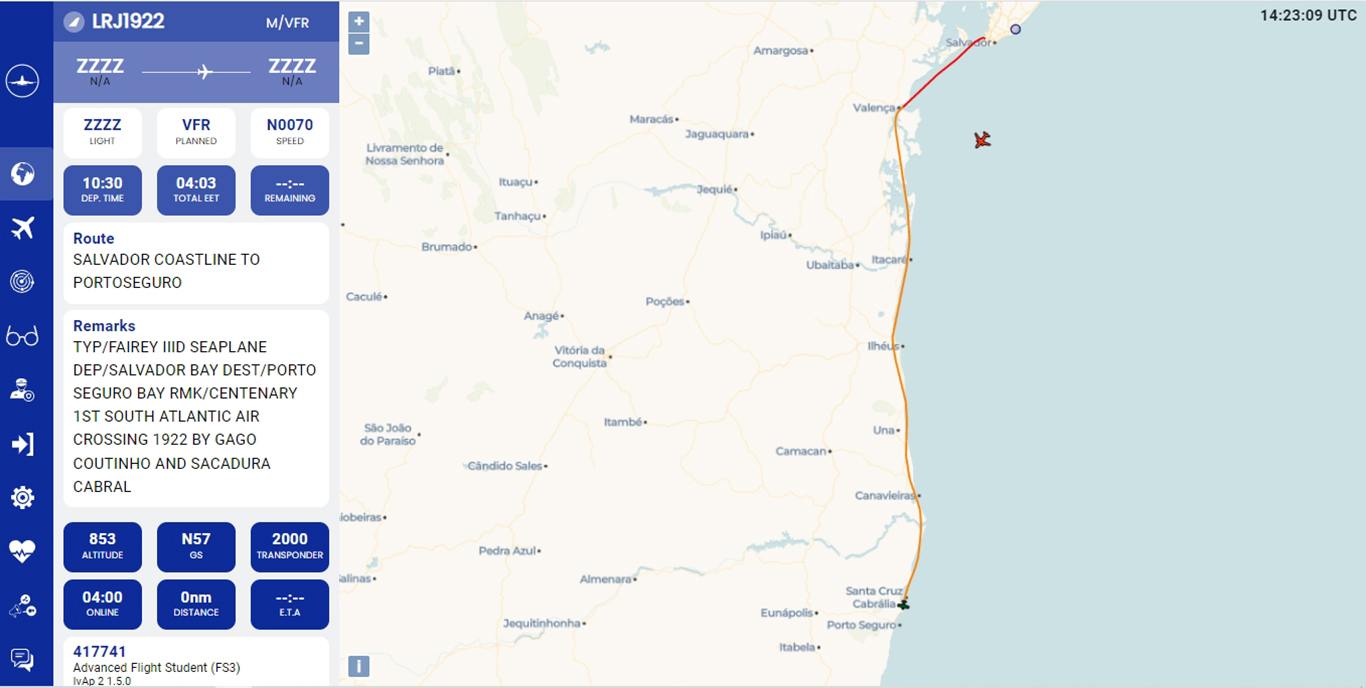The image size is (1366, 688).
Task: Click the black aircraft near Santa Cruz Cabrália
Action: pos(904,604)
